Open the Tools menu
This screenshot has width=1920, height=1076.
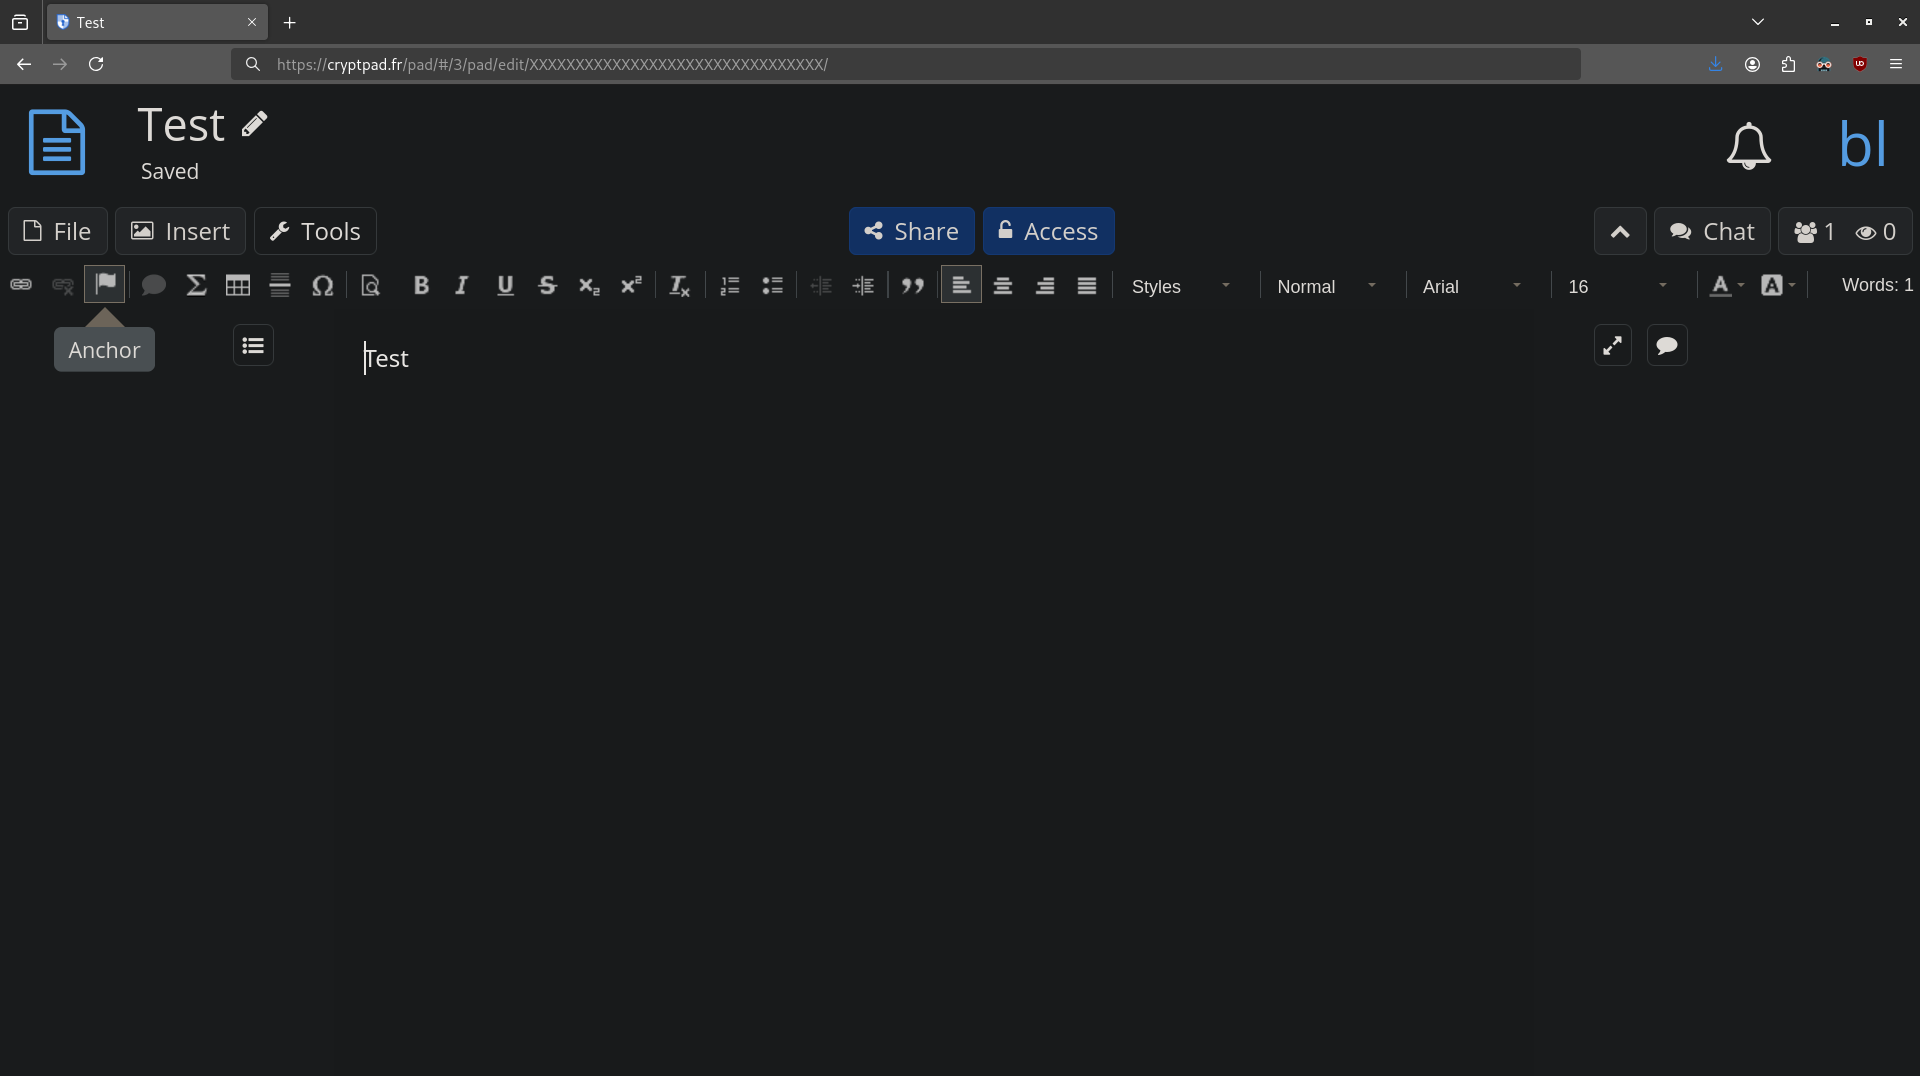(x=315, y=231)
